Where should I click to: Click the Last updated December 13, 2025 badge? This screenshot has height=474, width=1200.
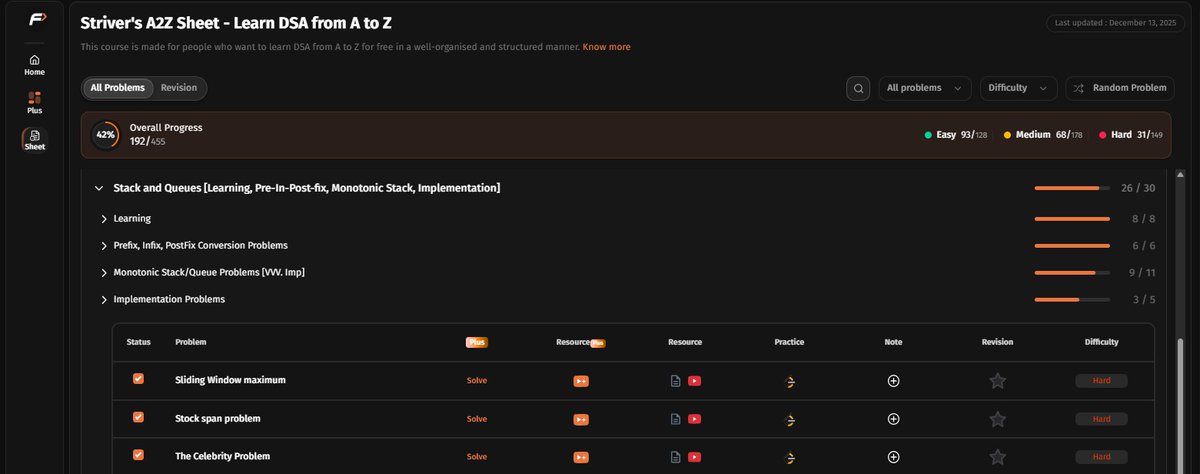pos(1113,23)
